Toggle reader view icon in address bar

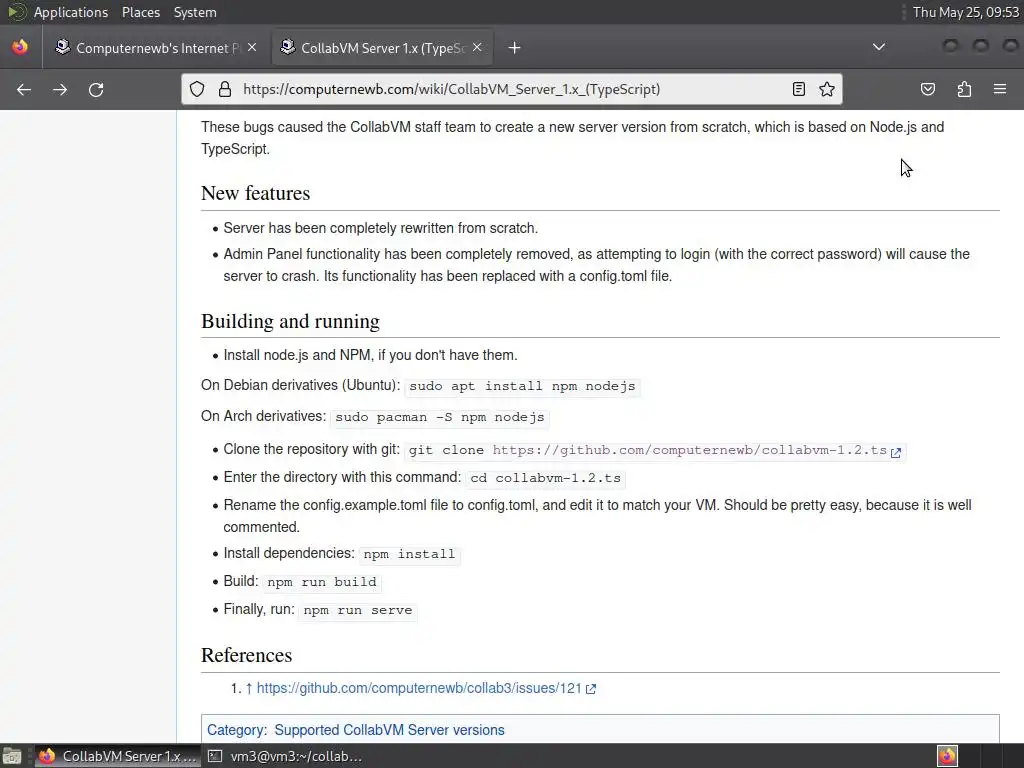click(x=799, y=89)
